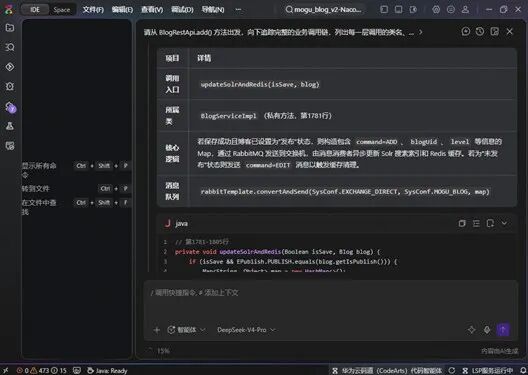Click the 转到文件 shortcut hint
The height and width of the screenshot is (375, 528).
(x=76, y=189)
